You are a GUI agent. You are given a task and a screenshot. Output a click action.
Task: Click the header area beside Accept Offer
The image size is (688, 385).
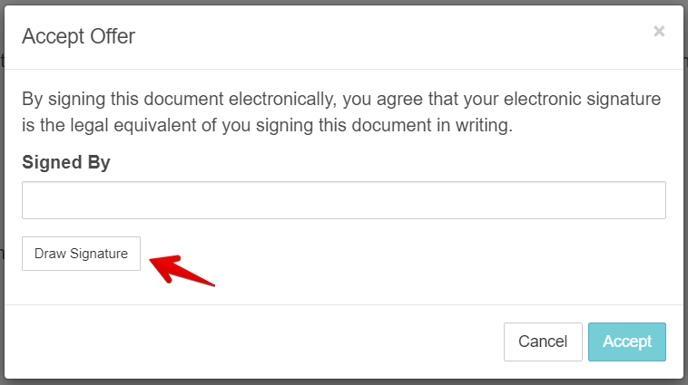tap(395, 37)
